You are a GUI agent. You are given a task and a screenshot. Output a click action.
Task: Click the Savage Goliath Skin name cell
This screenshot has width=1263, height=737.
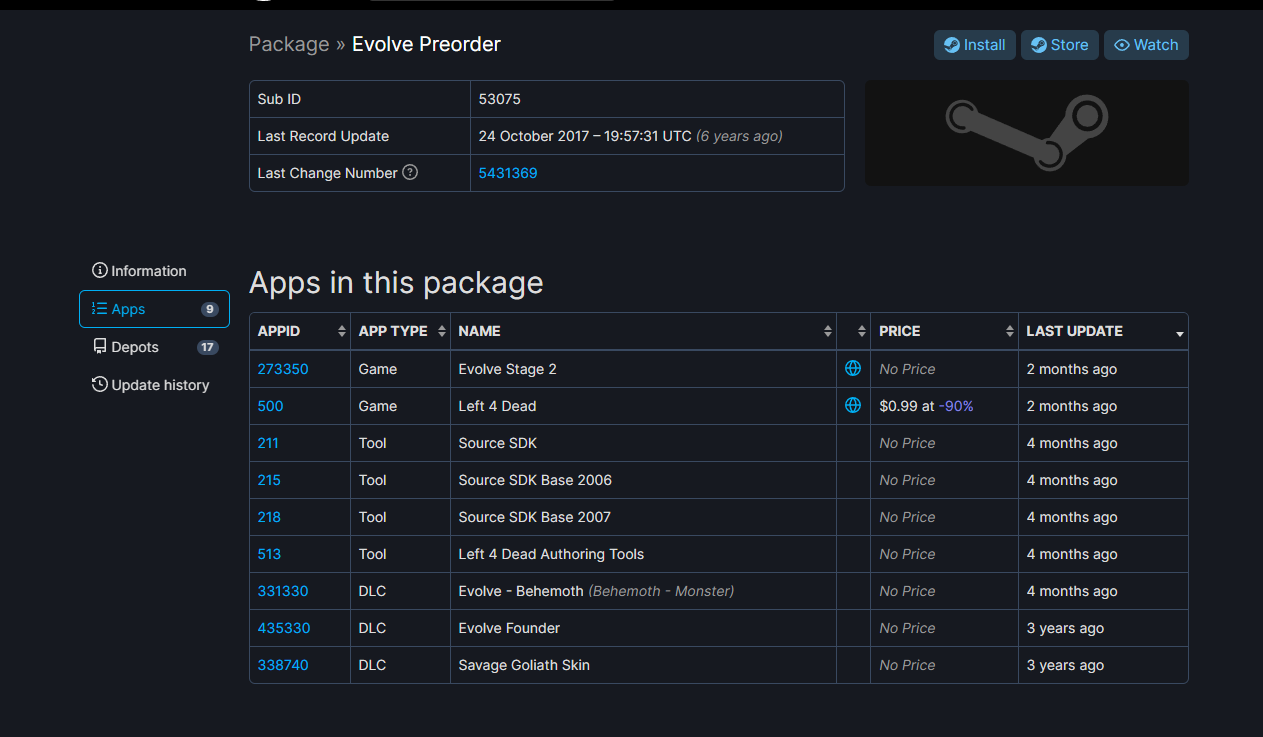[643, 665]
